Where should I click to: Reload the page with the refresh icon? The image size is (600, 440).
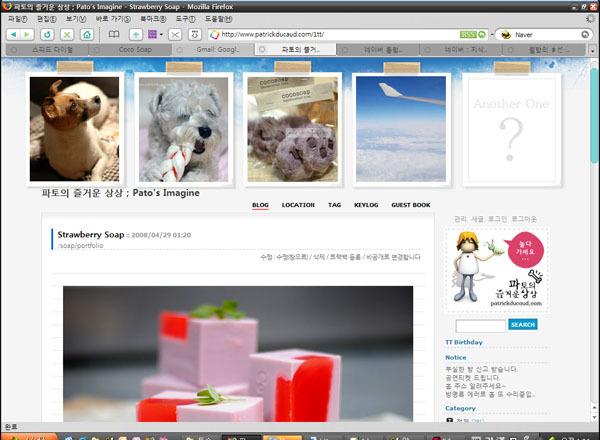click(47, 34)
